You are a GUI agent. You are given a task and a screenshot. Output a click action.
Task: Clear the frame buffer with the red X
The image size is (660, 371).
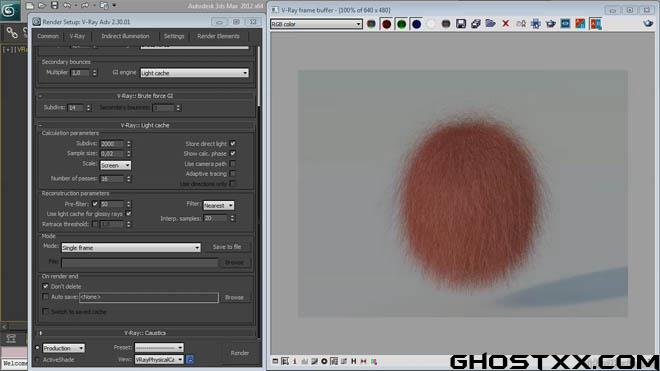[x=506, y=24]
